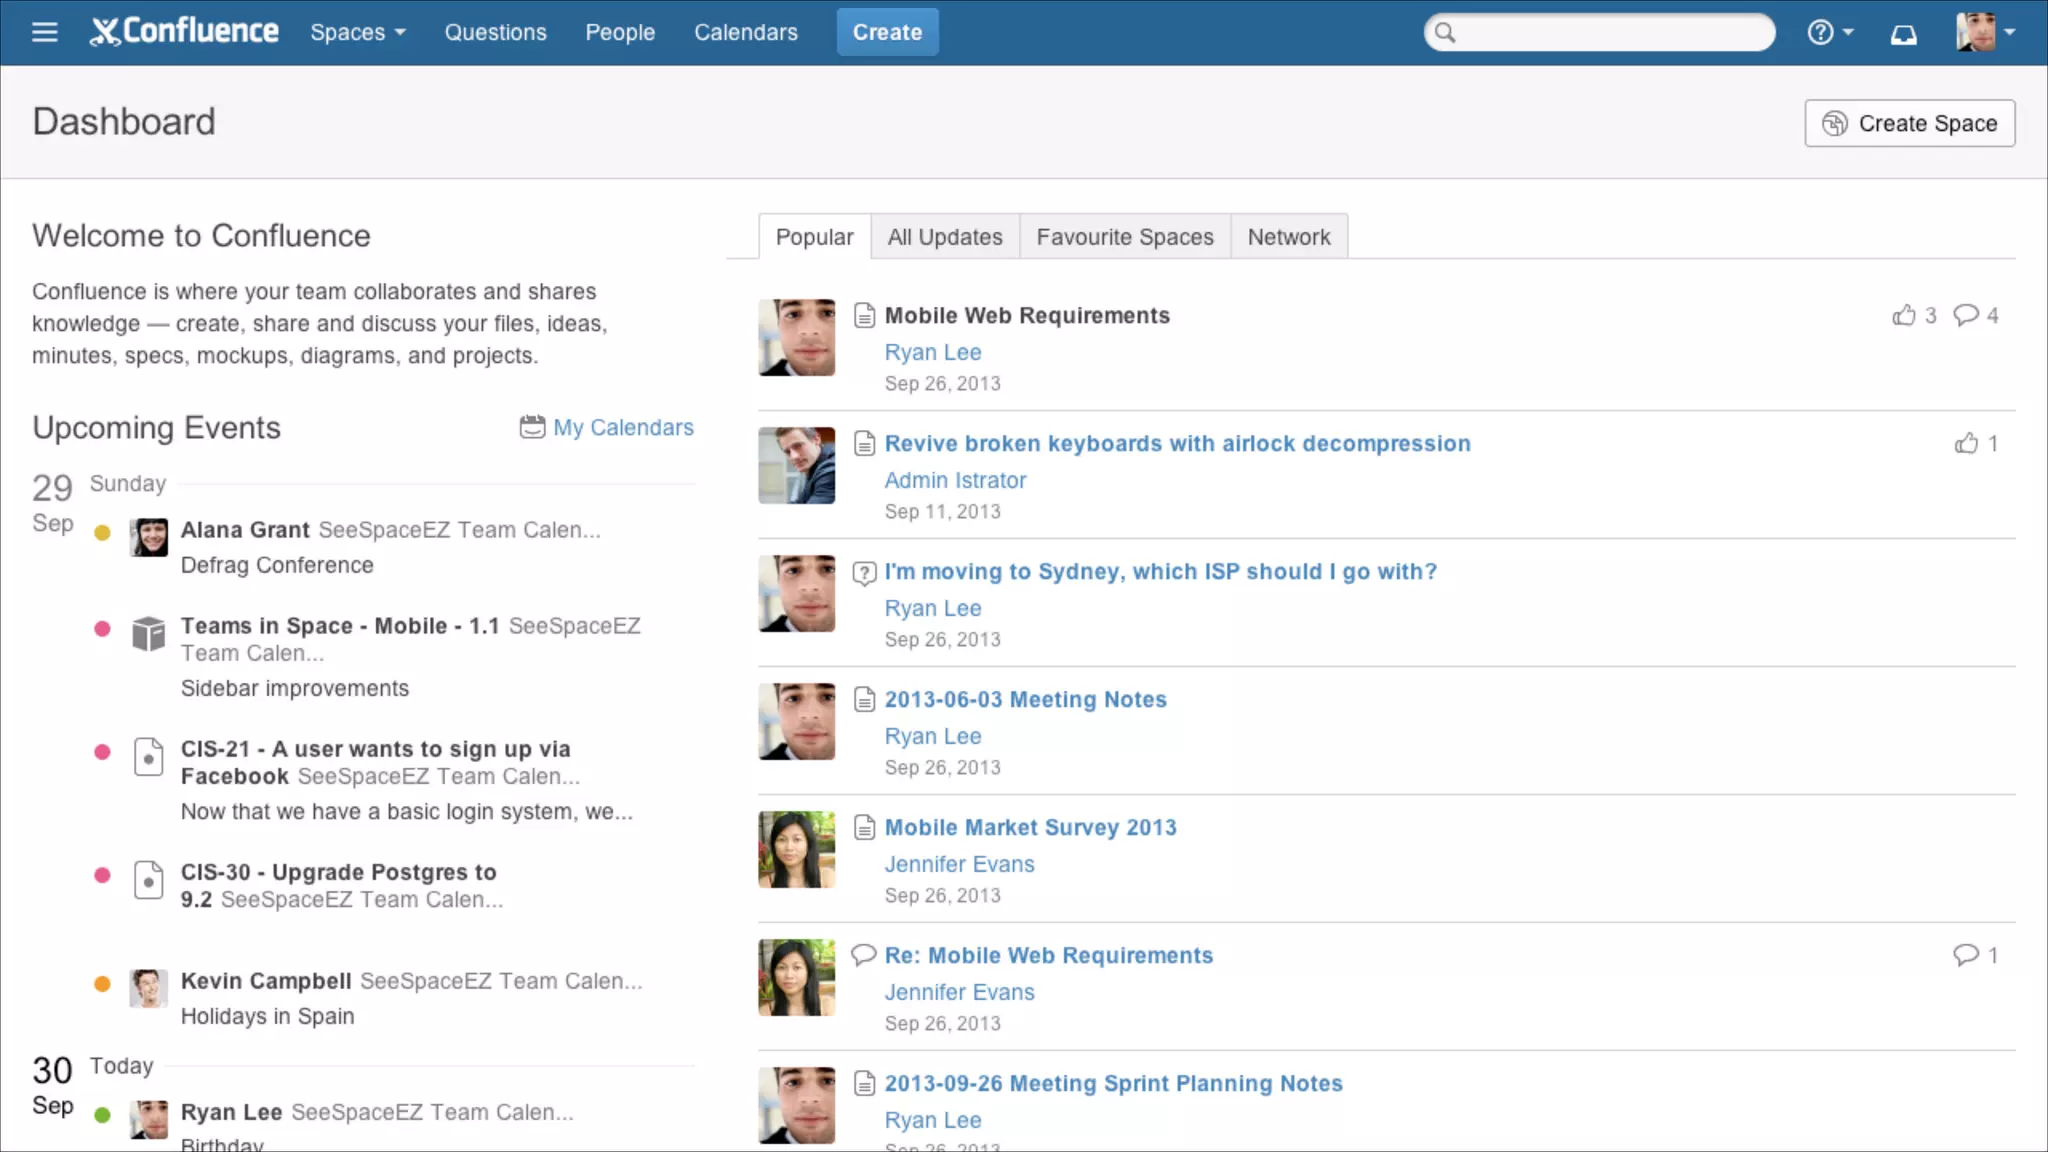This screenshot has height=1152, width=2048.
Task: Click the Create Space button
Action: pos(1909,123)
